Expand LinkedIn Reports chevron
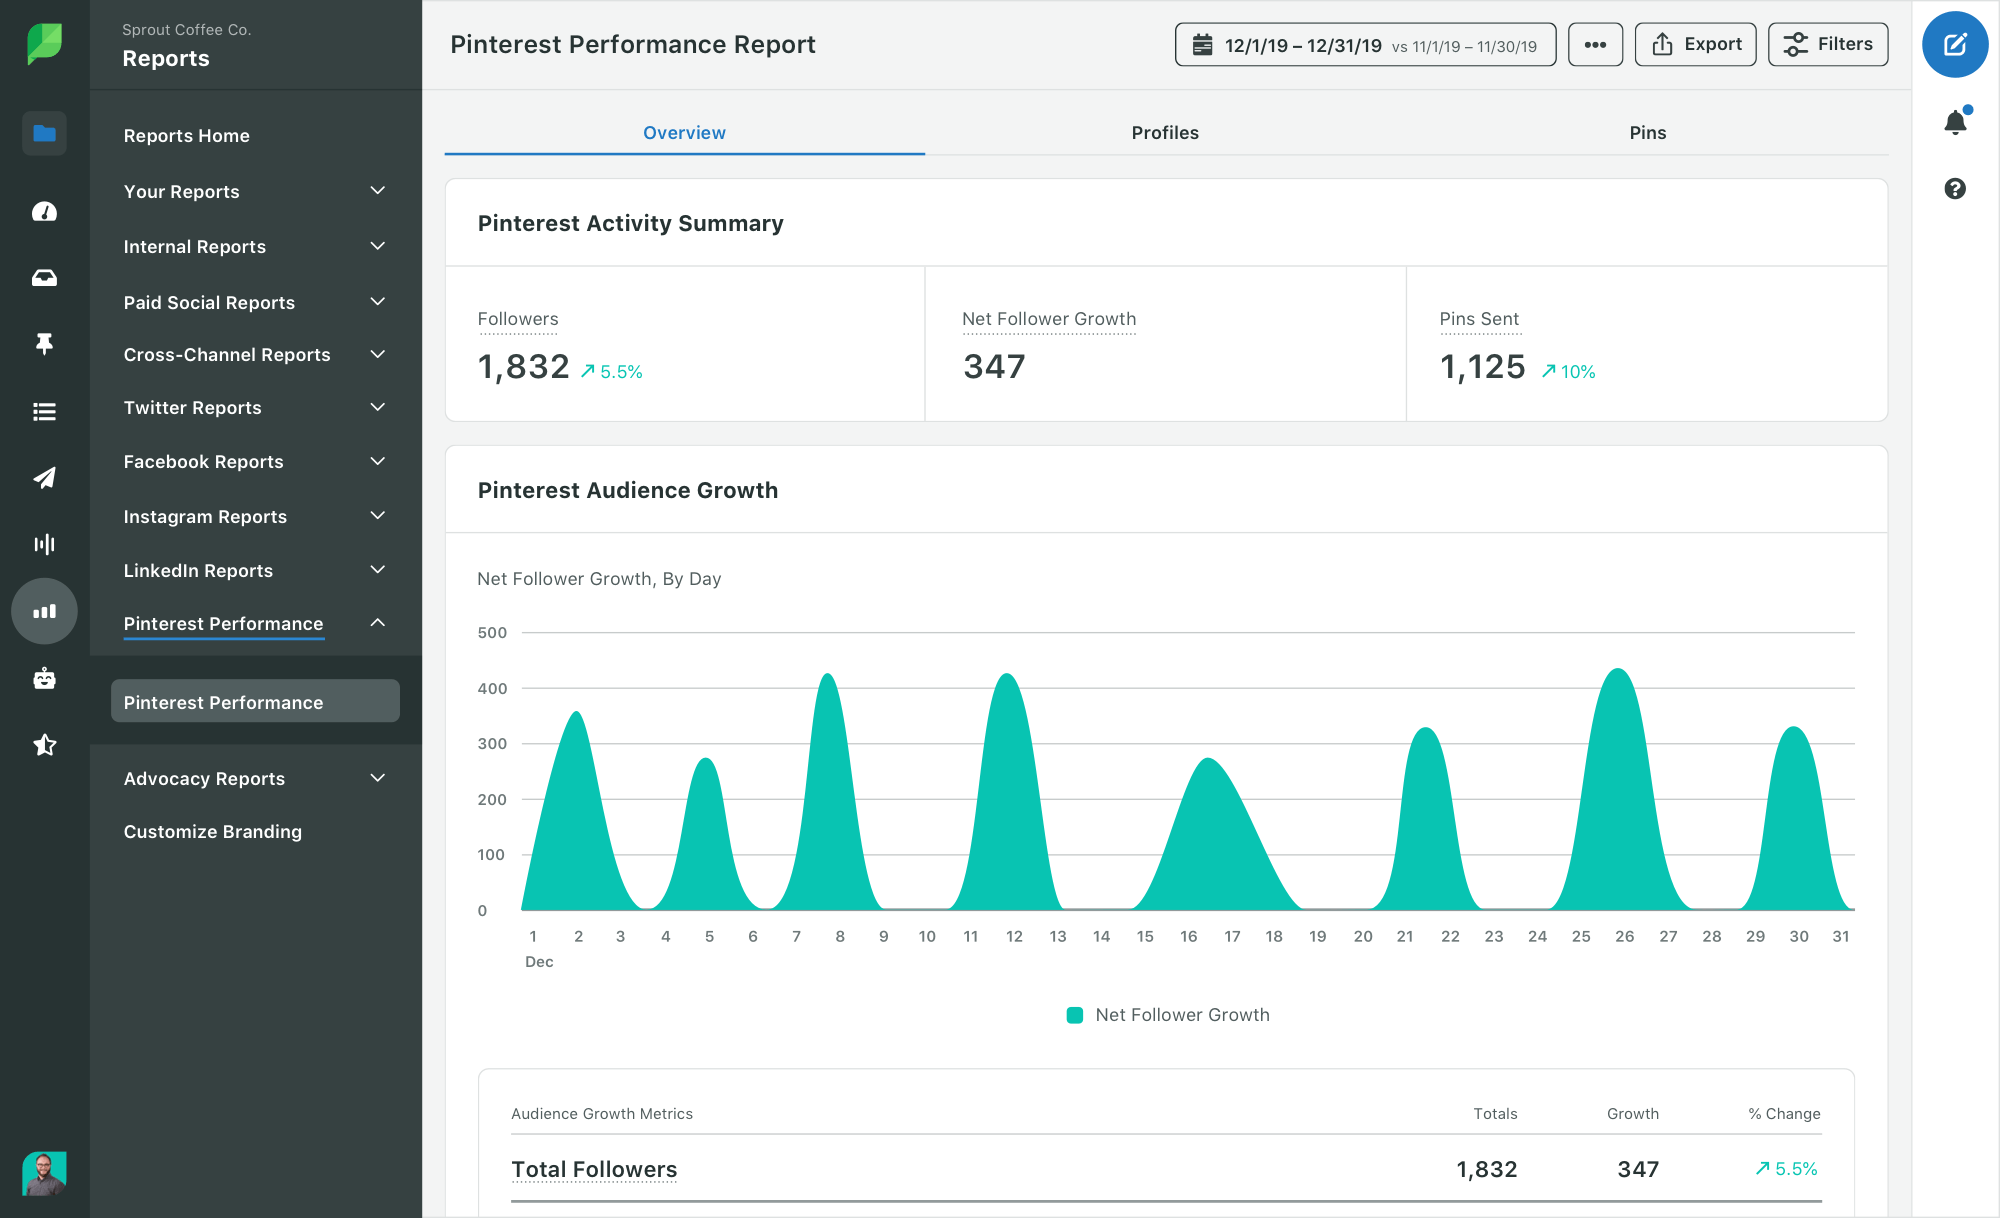 point(378,570)
